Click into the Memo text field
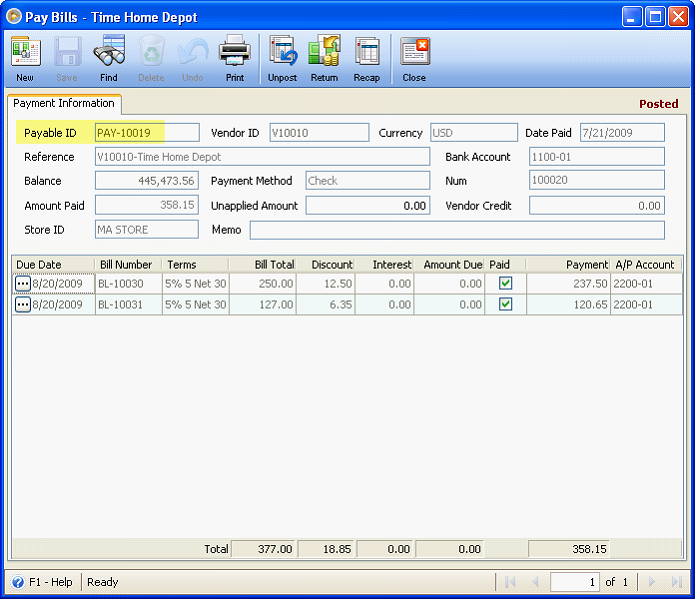The width and height of the screenshot is (696, 600). pos(456,230)
